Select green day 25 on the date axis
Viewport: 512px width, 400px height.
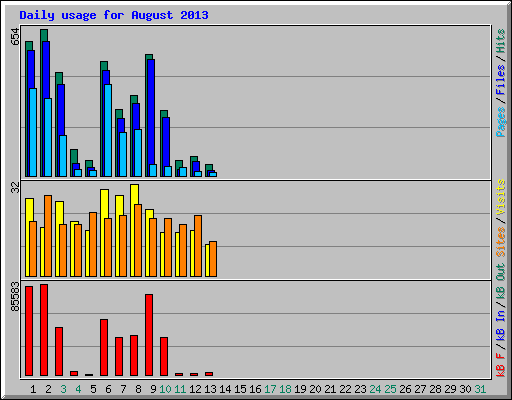tap(390, 389)
